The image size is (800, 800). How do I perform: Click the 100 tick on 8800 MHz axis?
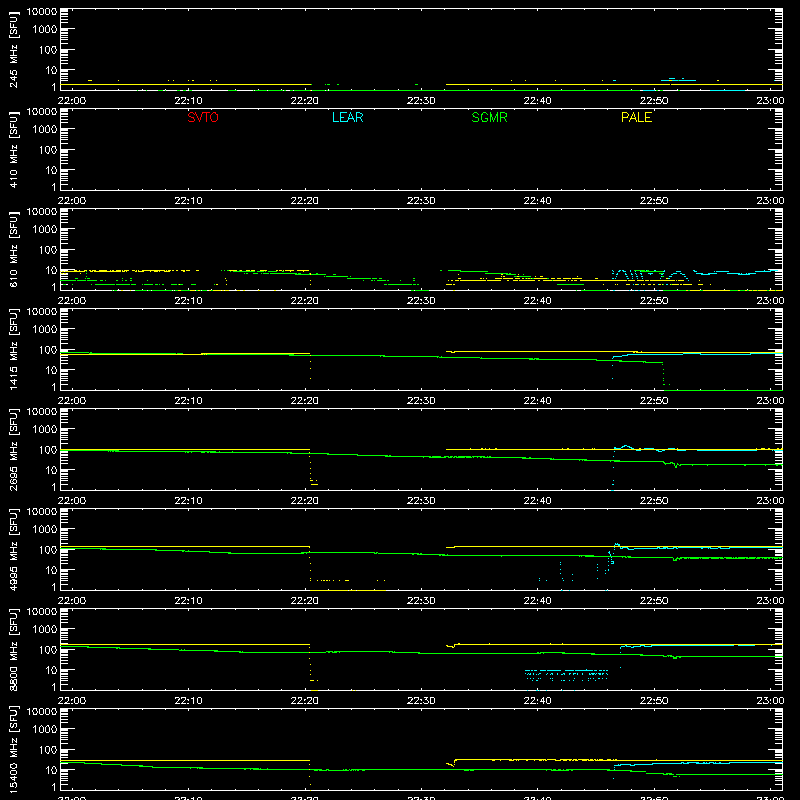(x=48, y=649)
